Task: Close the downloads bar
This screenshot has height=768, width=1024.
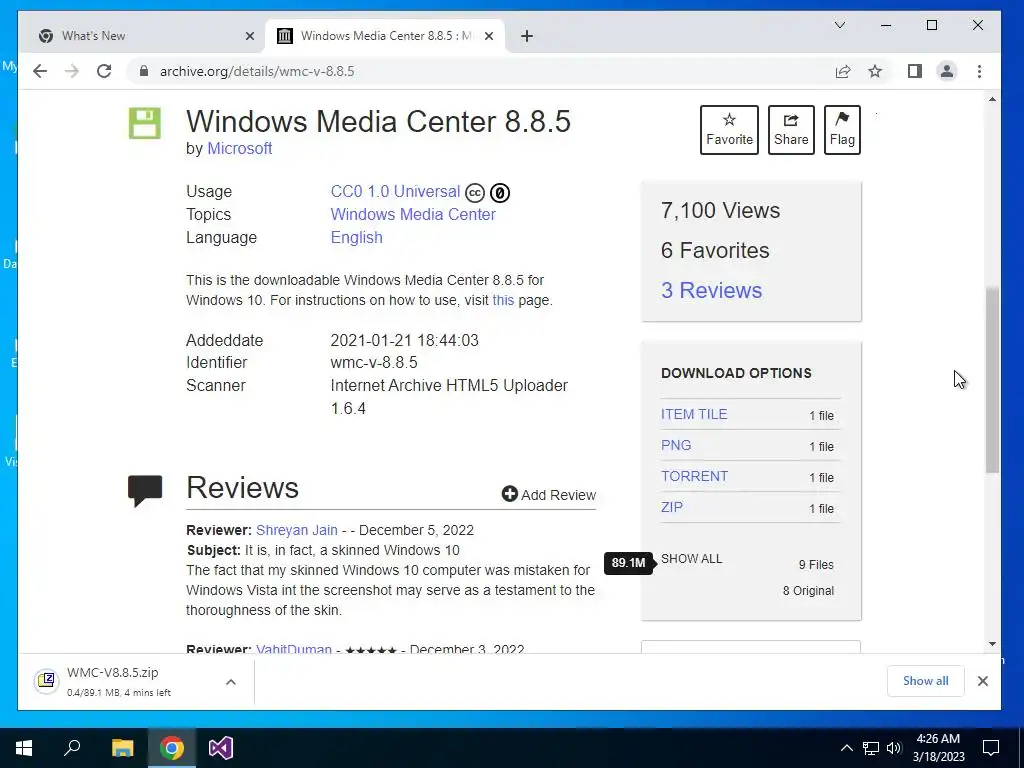Action: pos(982,680)
